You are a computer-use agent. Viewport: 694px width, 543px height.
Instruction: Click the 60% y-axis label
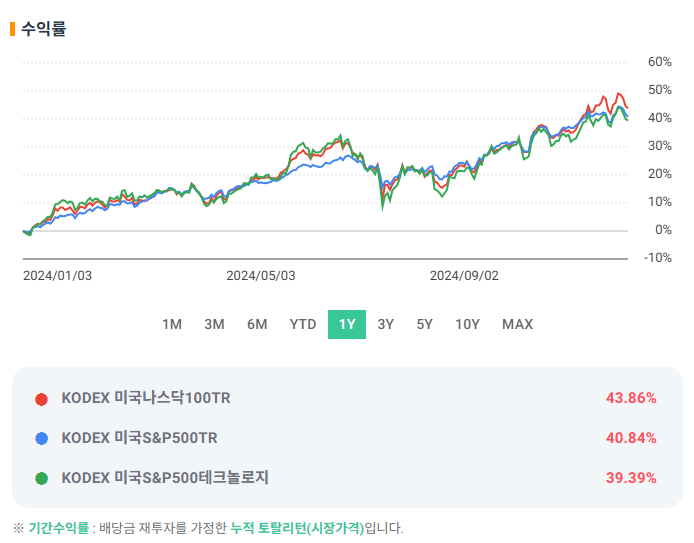659,62
